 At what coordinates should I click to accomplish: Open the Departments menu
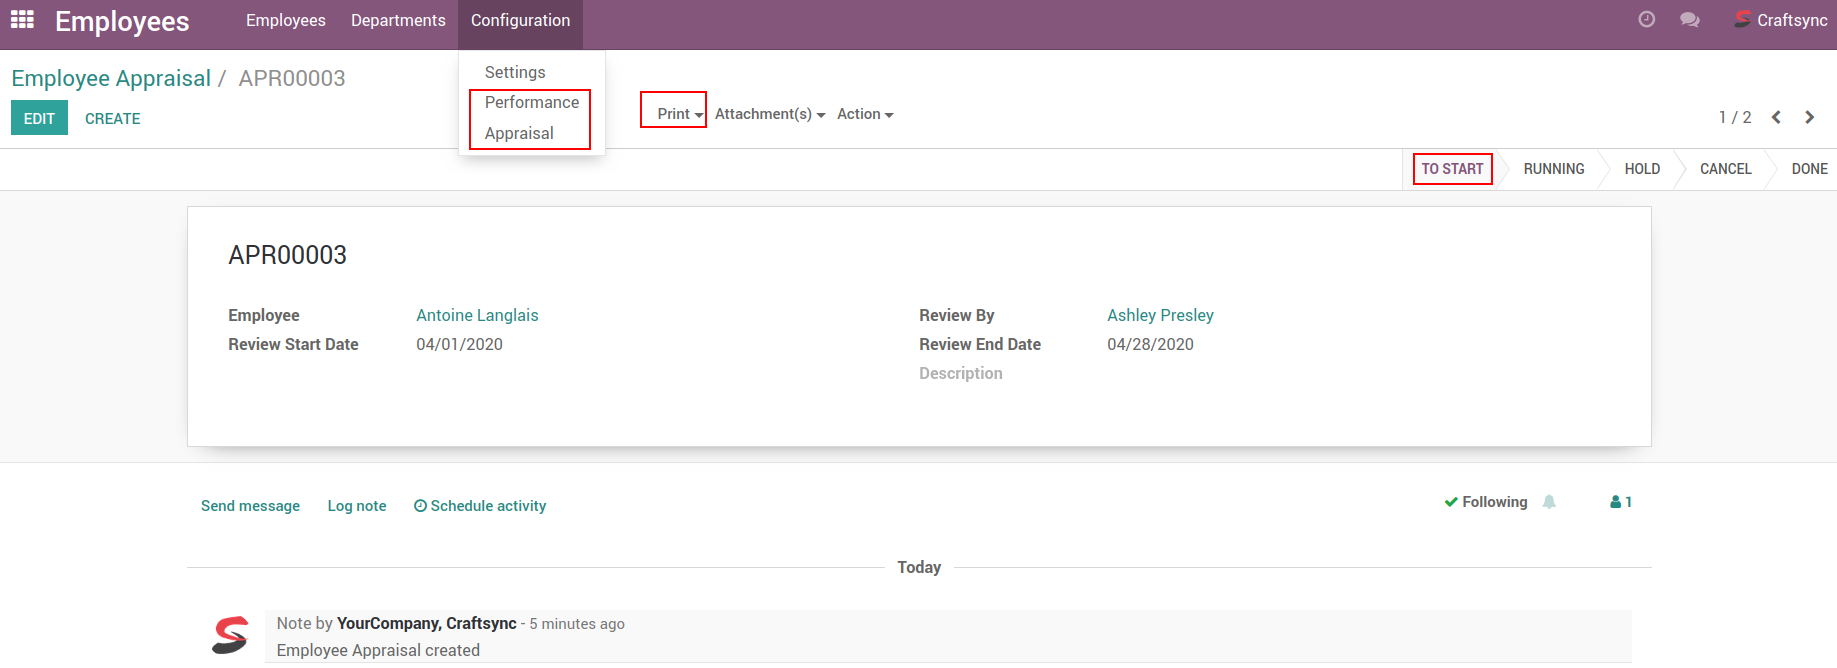click(398, 20)
